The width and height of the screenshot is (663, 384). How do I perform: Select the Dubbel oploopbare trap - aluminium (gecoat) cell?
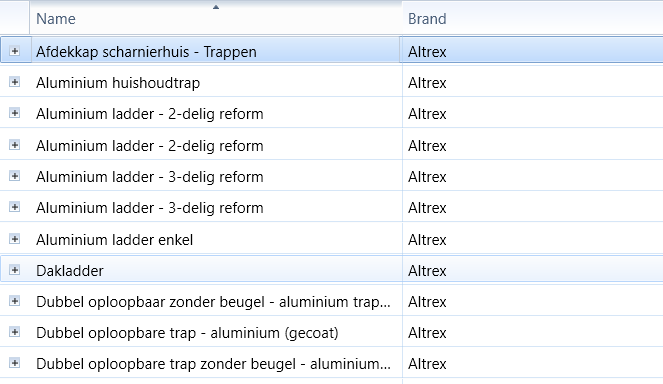tap(216, 332)
